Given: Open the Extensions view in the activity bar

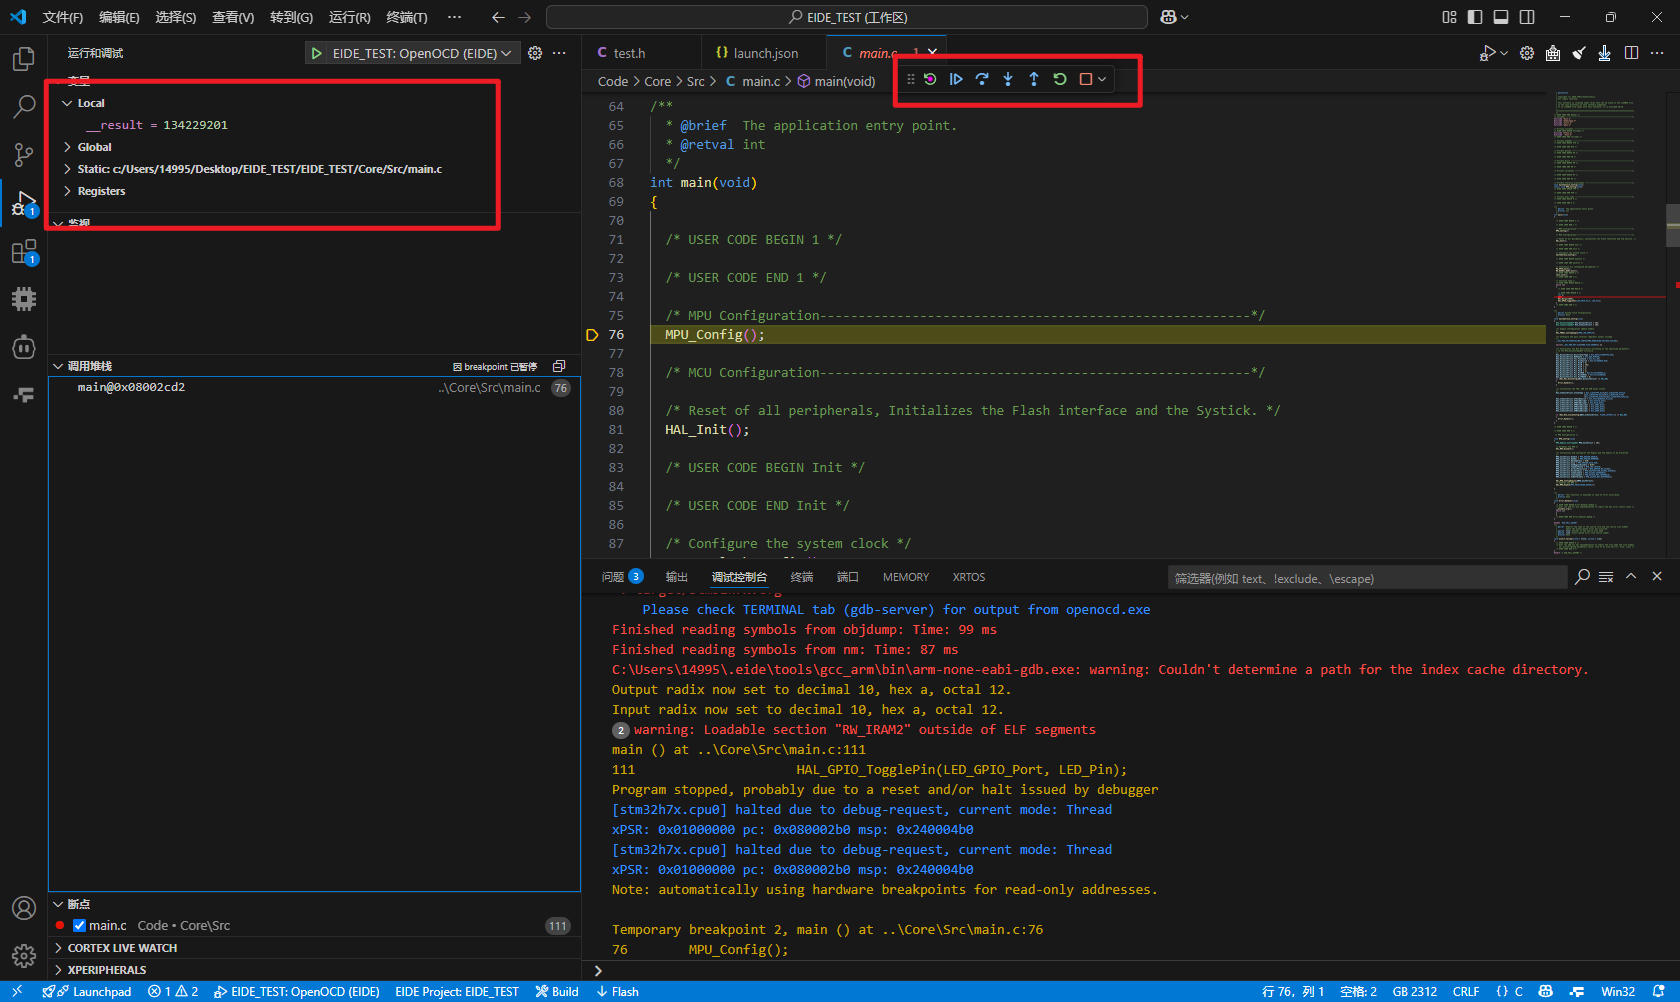Looking at the screenshot, I should (x=23, y=251).
